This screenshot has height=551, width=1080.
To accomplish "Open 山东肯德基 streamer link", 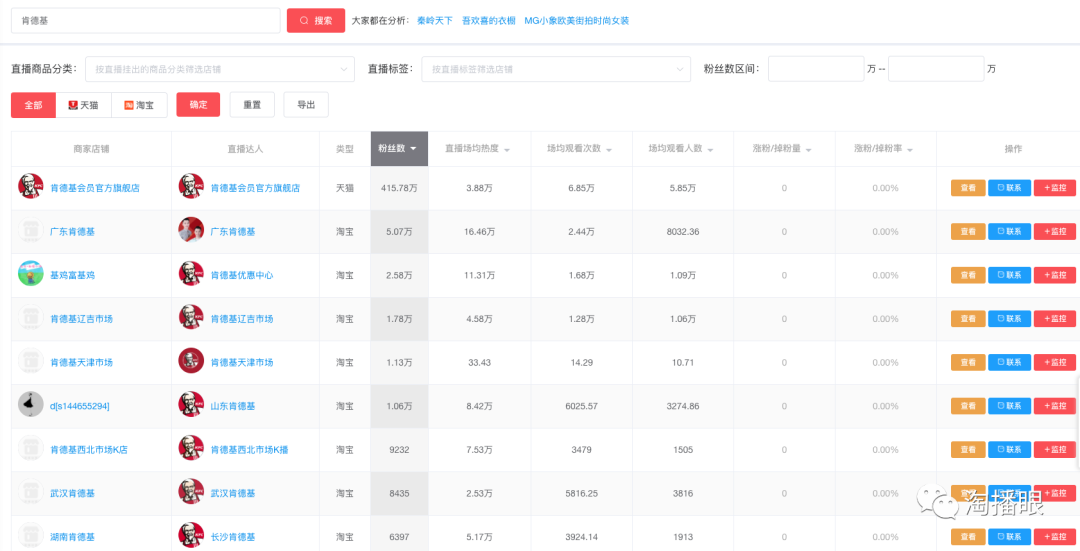I will pyautogui.click(x=233, y=406).
